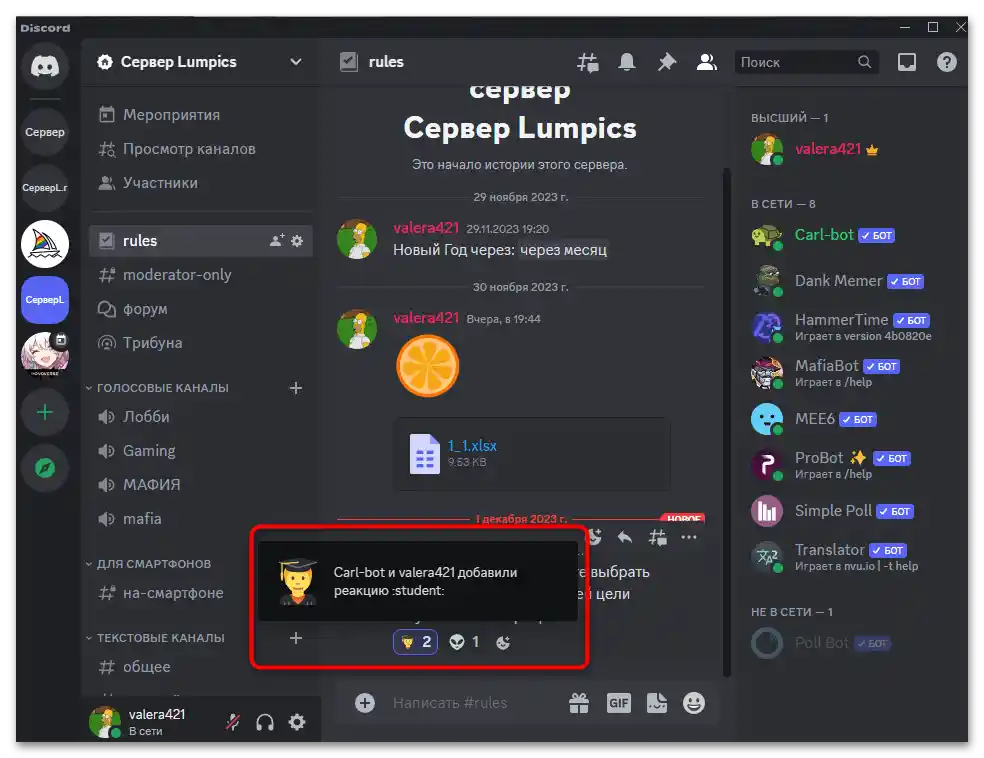Open the sticker picker

[x=657, y=703]
